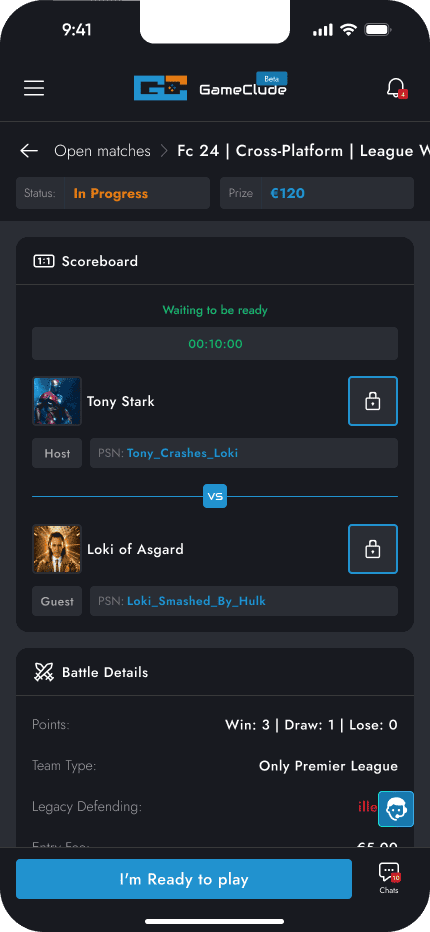Click the 00:10:00 countdown timer bar
430x932 pixels.
click(215, 344)
